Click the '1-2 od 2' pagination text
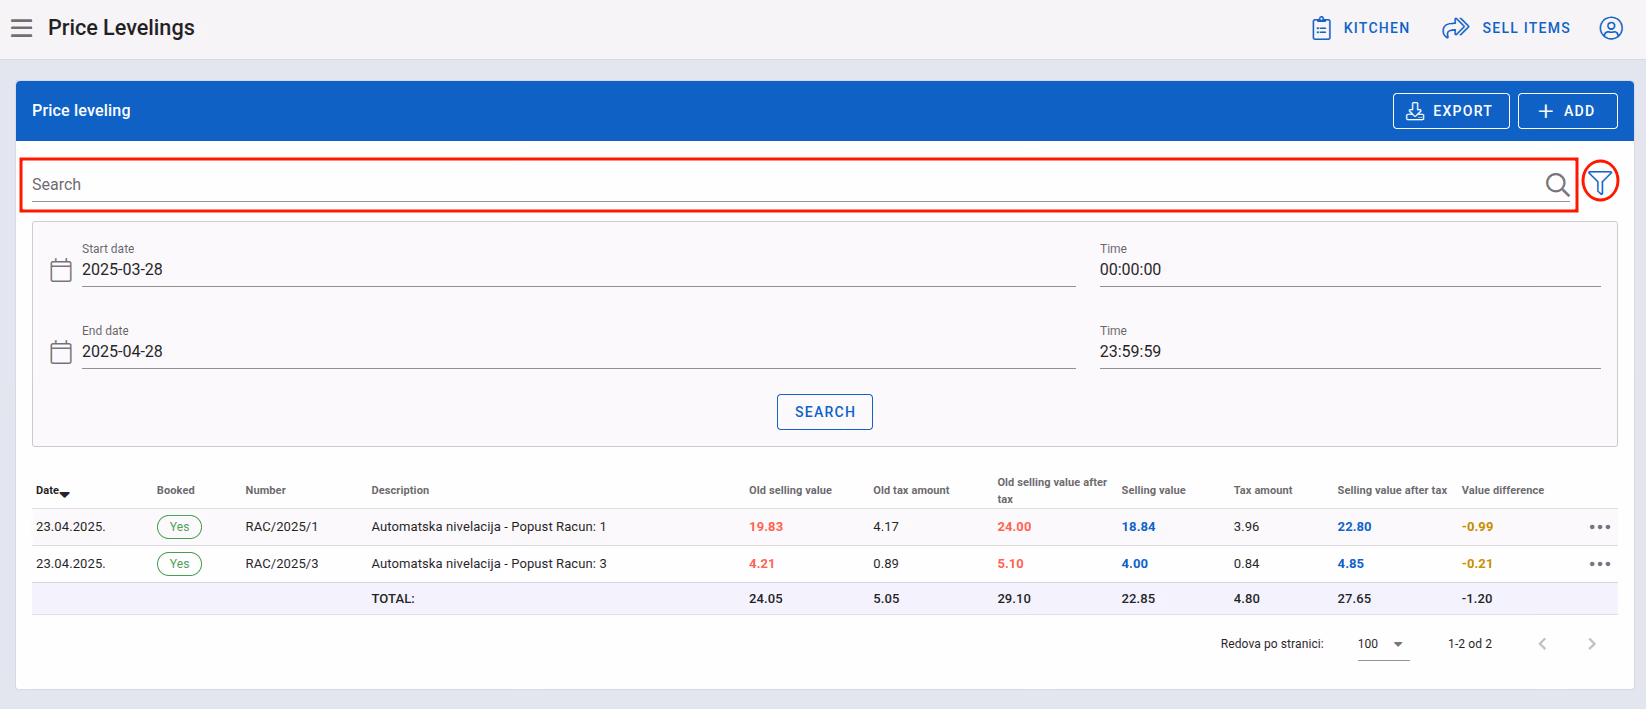The height and width of the screenshot is (709, 1646). pyautogui.click(x=1470, y=644)
